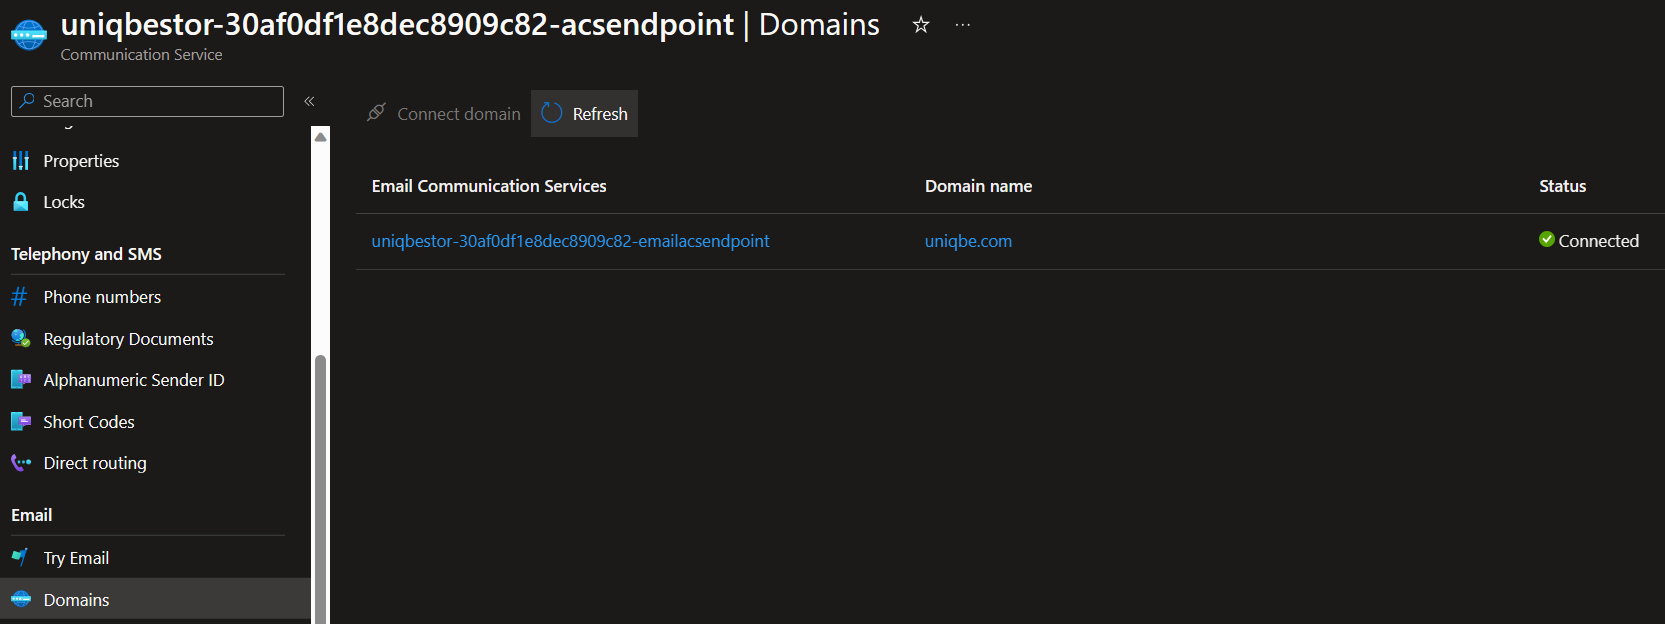Click the uniqbestor acsendpoint Domains page title

tap(470, 24)
